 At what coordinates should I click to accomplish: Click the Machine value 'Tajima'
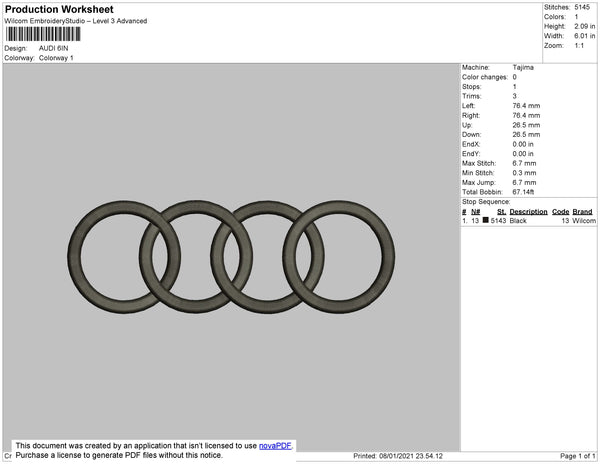tap(523, 67)
